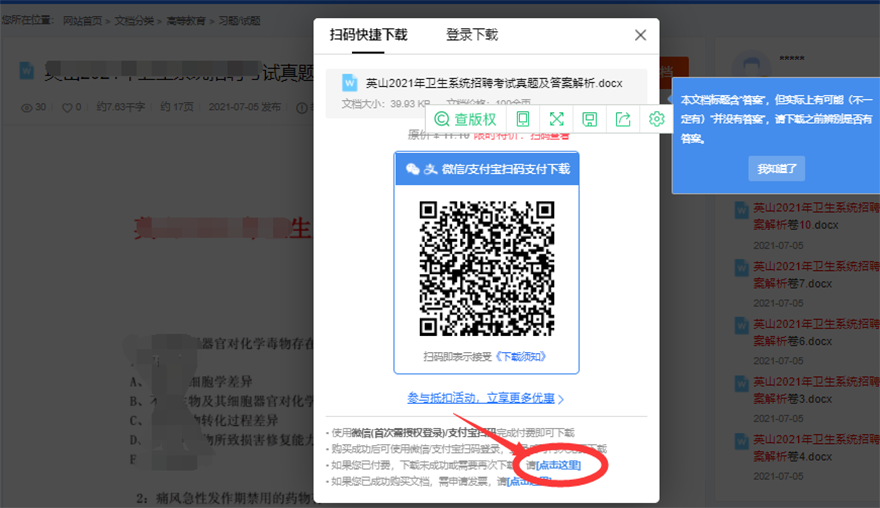Screen dimensions: 880x508
Task: Open related document 卷6.docx
Action: click(x=816, y=332)
